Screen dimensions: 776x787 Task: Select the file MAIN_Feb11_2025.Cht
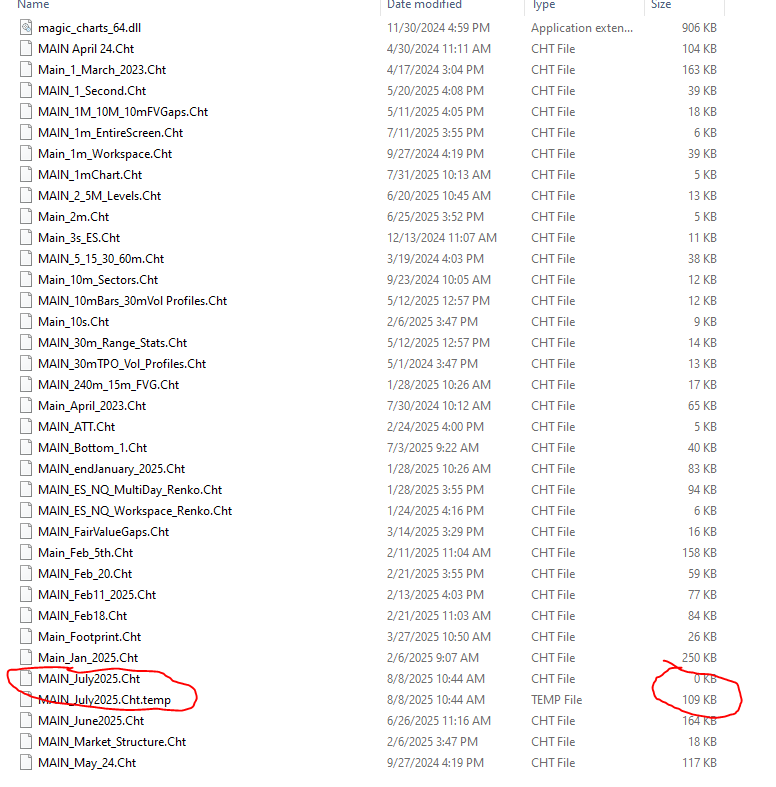coord(97,595)
